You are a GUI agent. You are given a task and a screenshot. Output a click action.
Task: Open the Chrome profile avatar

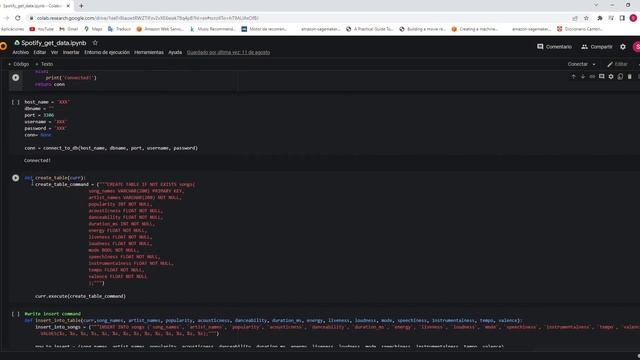pos(633,18)
